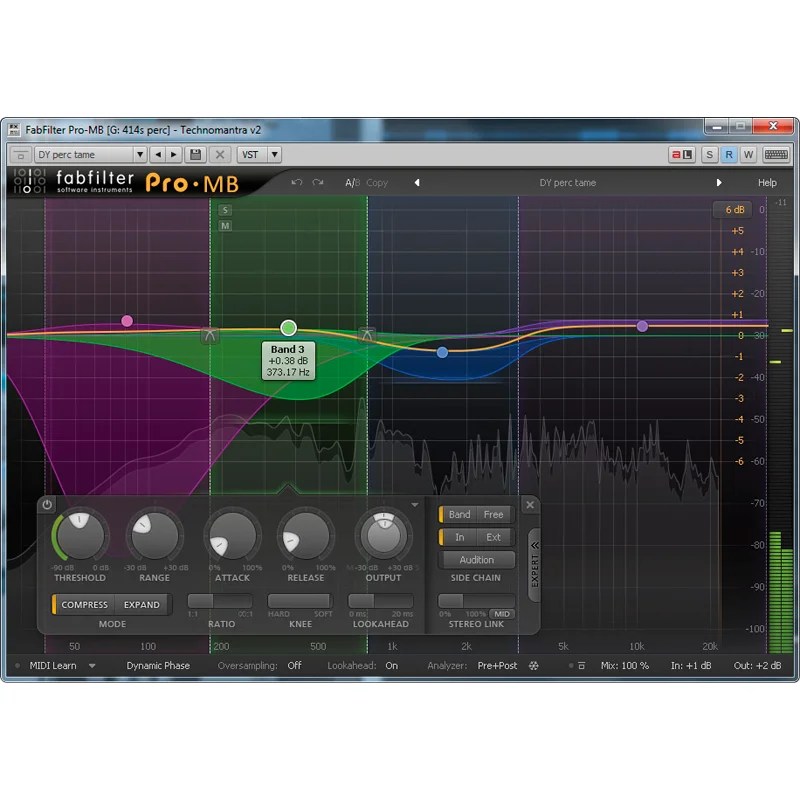Click the output options icon left of Mix
The height and width of the screenshot is (800, 800).
[581, 666]
